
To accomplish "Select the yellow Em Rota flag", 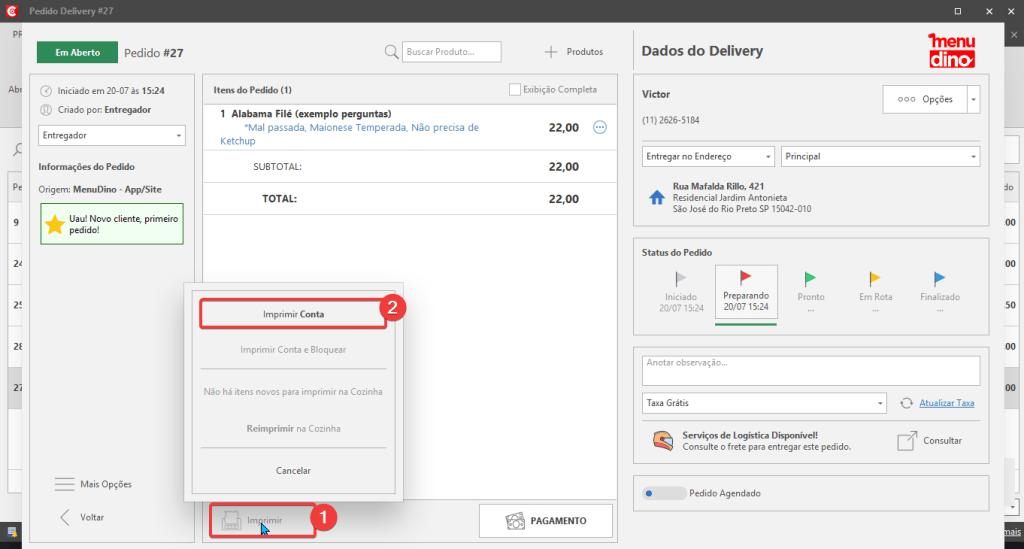I will coord(874,279).
